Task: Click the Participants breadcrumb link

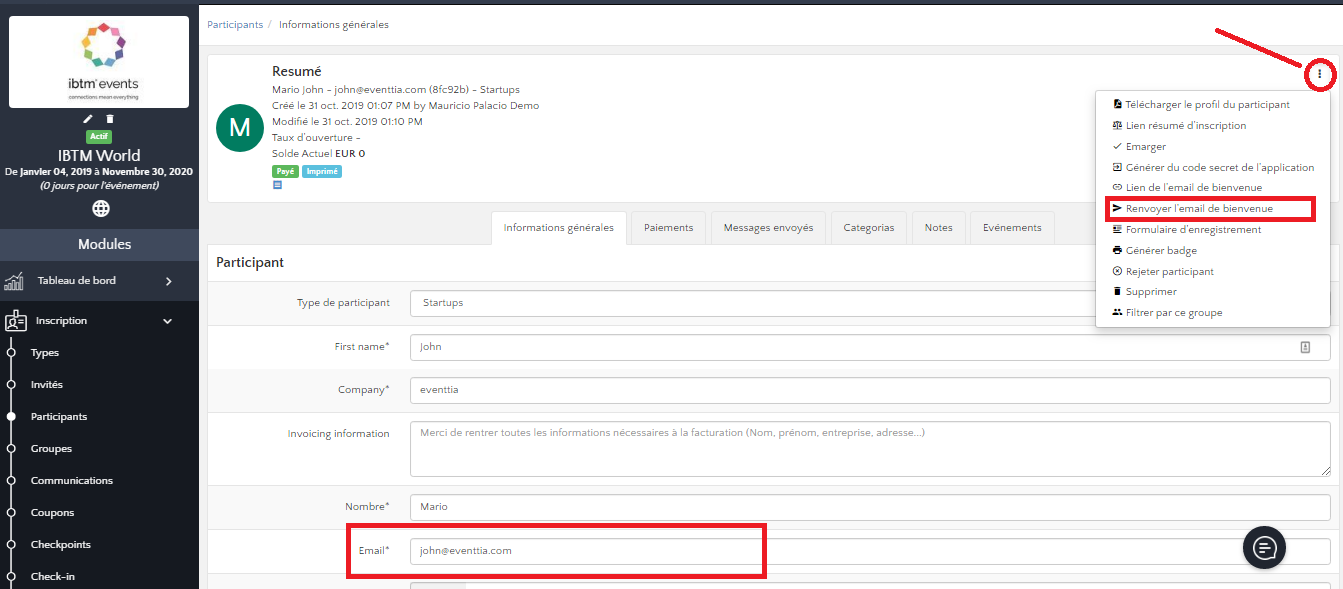Action: [235, 24]
